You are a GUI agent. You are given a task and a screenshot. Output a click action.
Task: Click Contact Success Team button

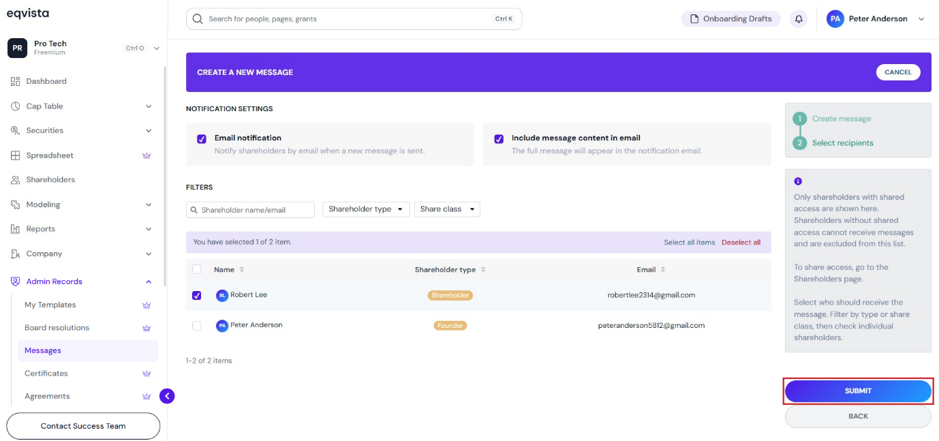pos(83,426)
